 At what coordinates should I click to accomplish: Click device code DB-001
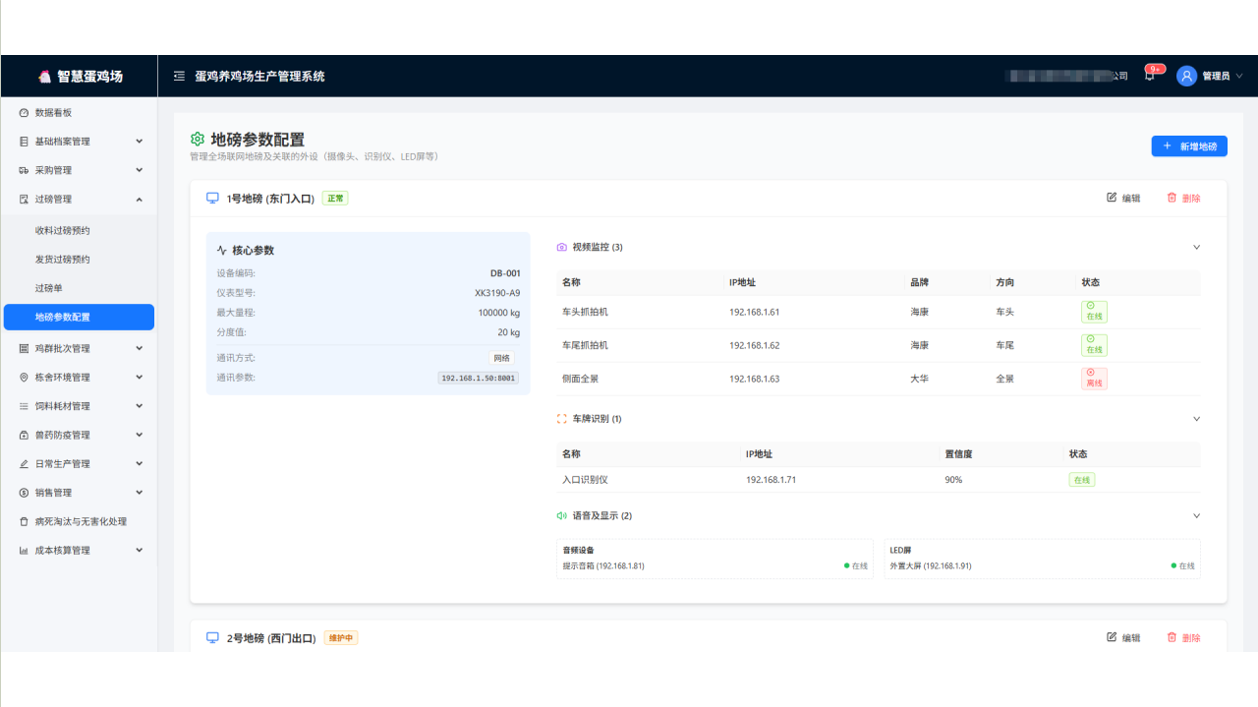pos(505,273)
